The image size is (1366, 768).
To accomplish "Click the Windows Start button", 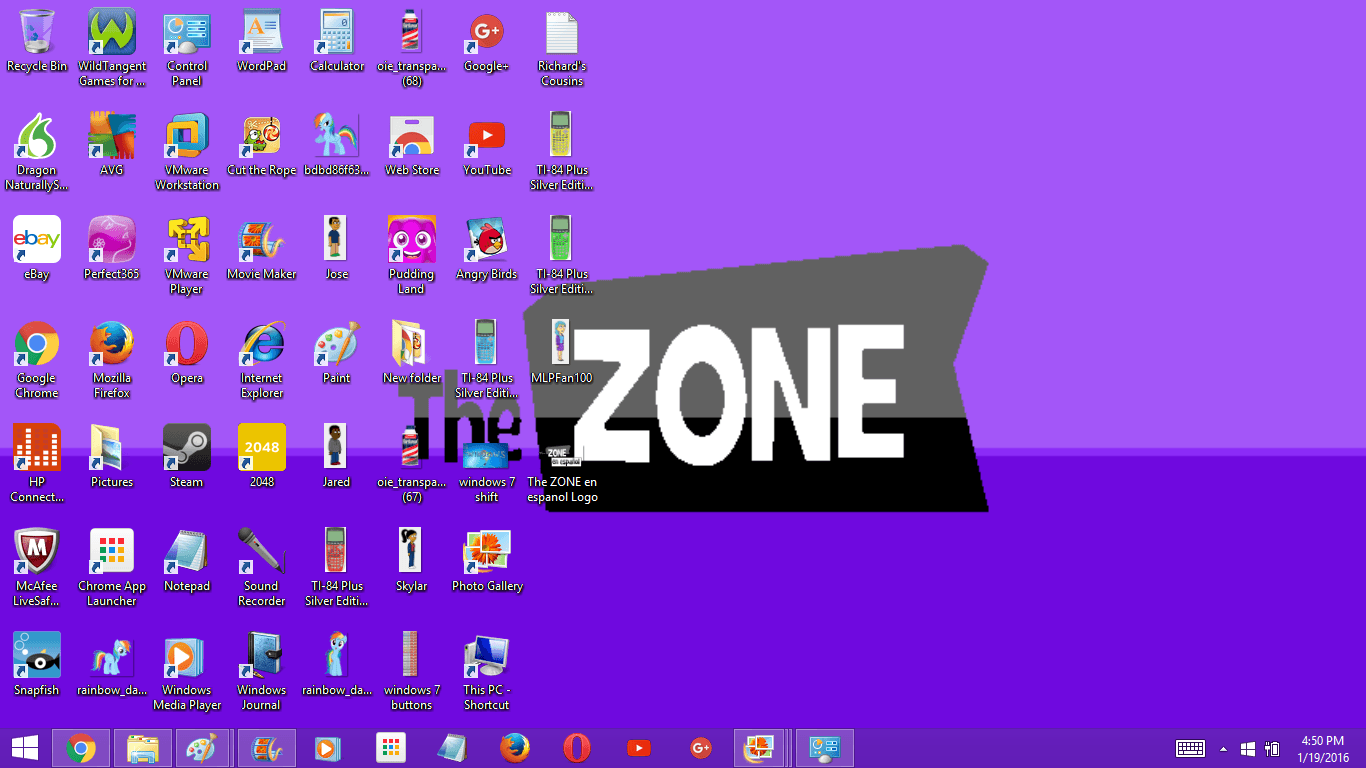I will point(24,748).
